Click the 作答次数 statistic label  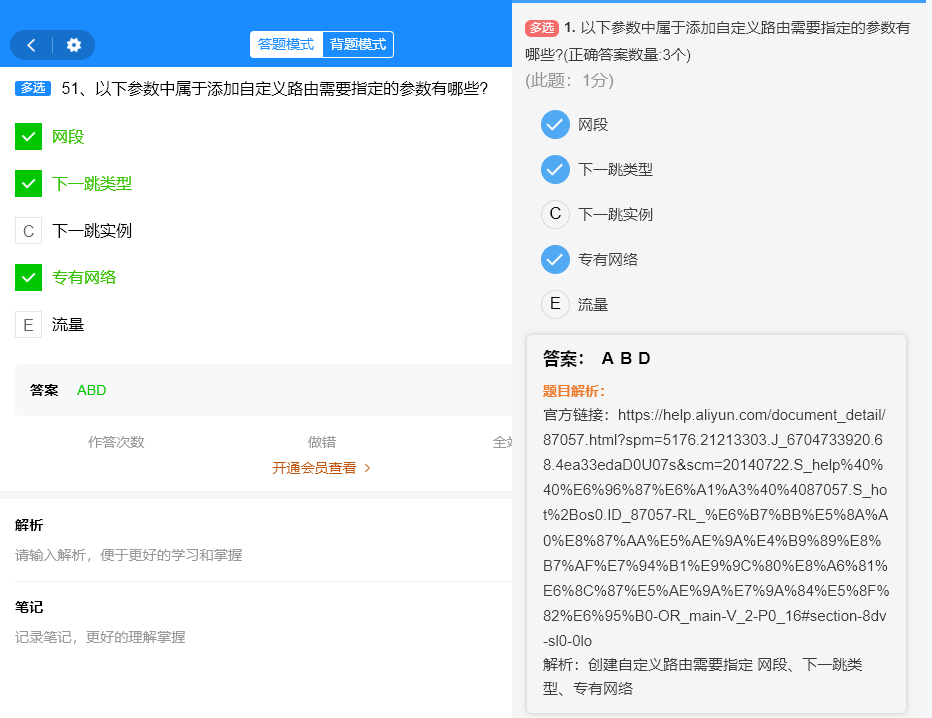tap(116, 442)
